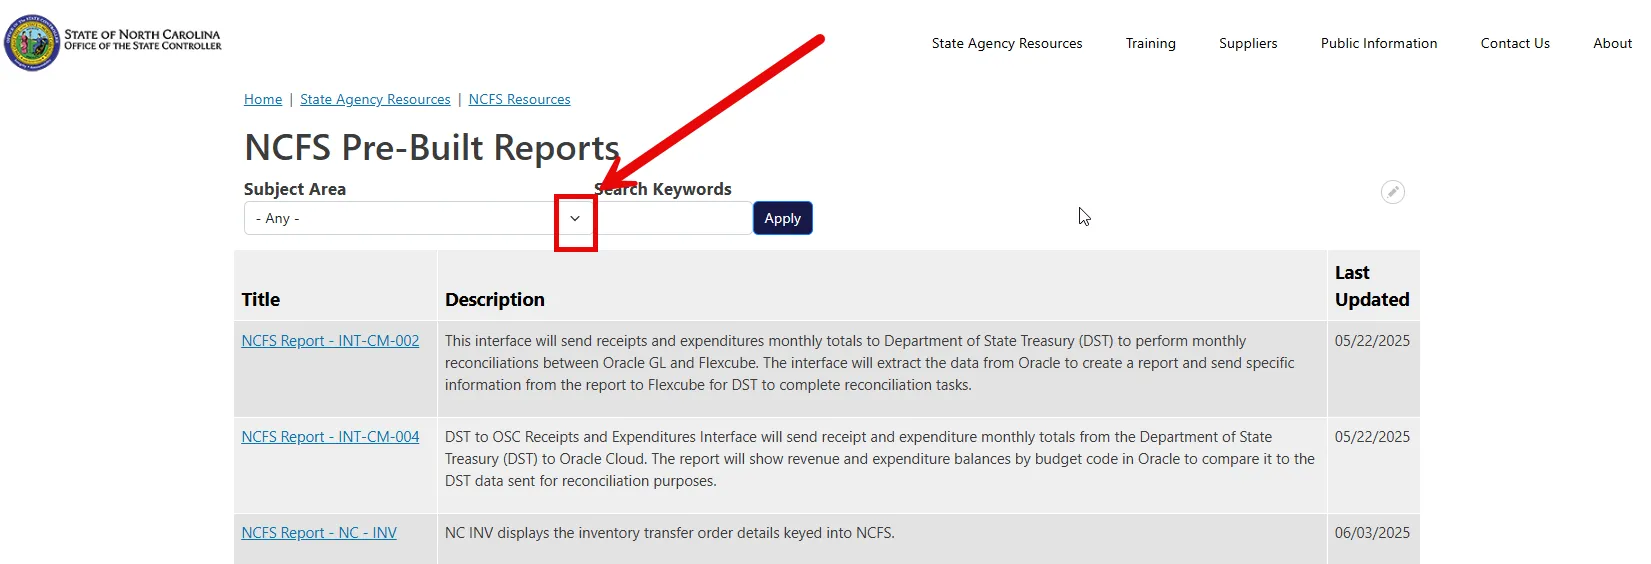Go to State Agency Resources breadcrumb

tap(375, 99)
